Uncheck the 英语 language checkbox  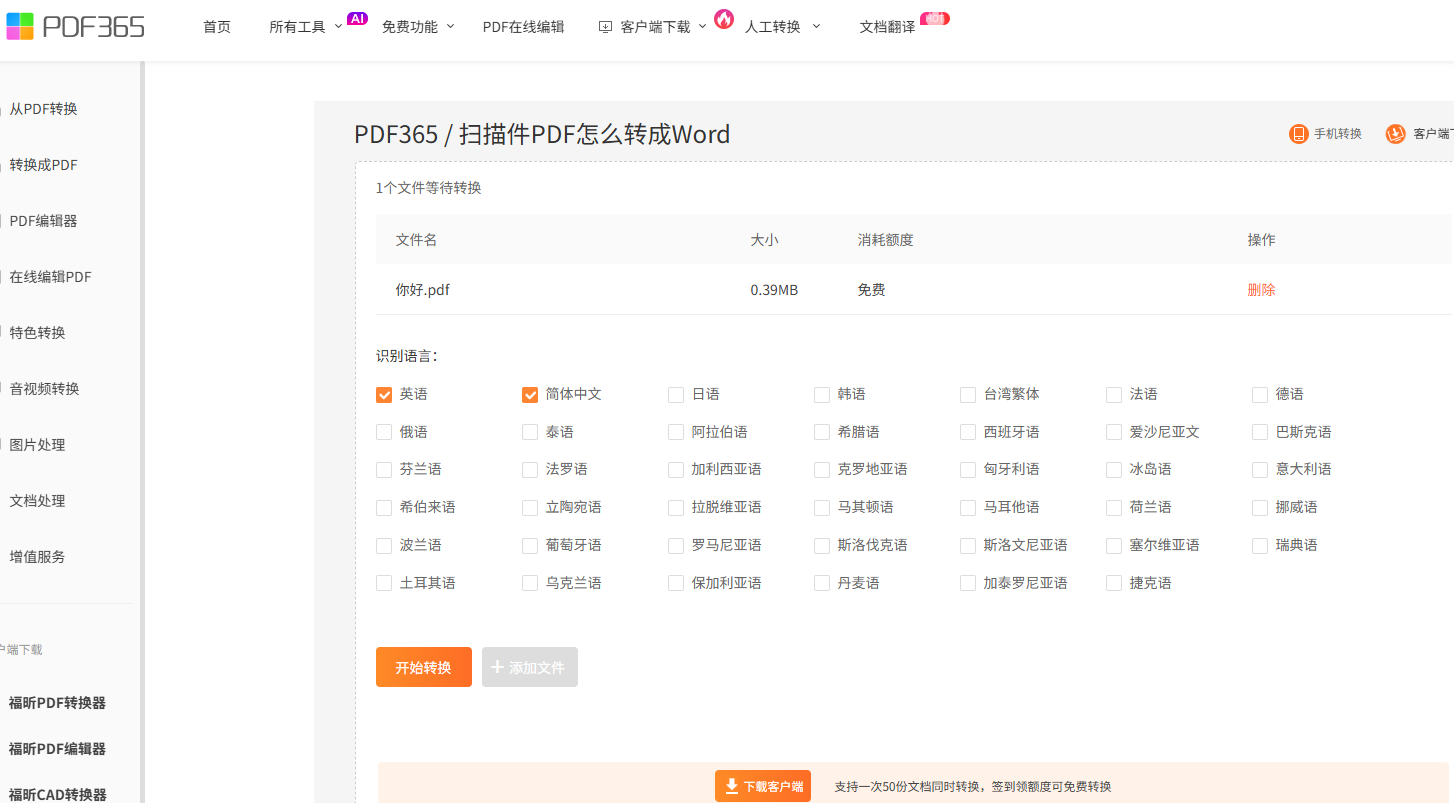pyautogui.click(x=384, y=395)
